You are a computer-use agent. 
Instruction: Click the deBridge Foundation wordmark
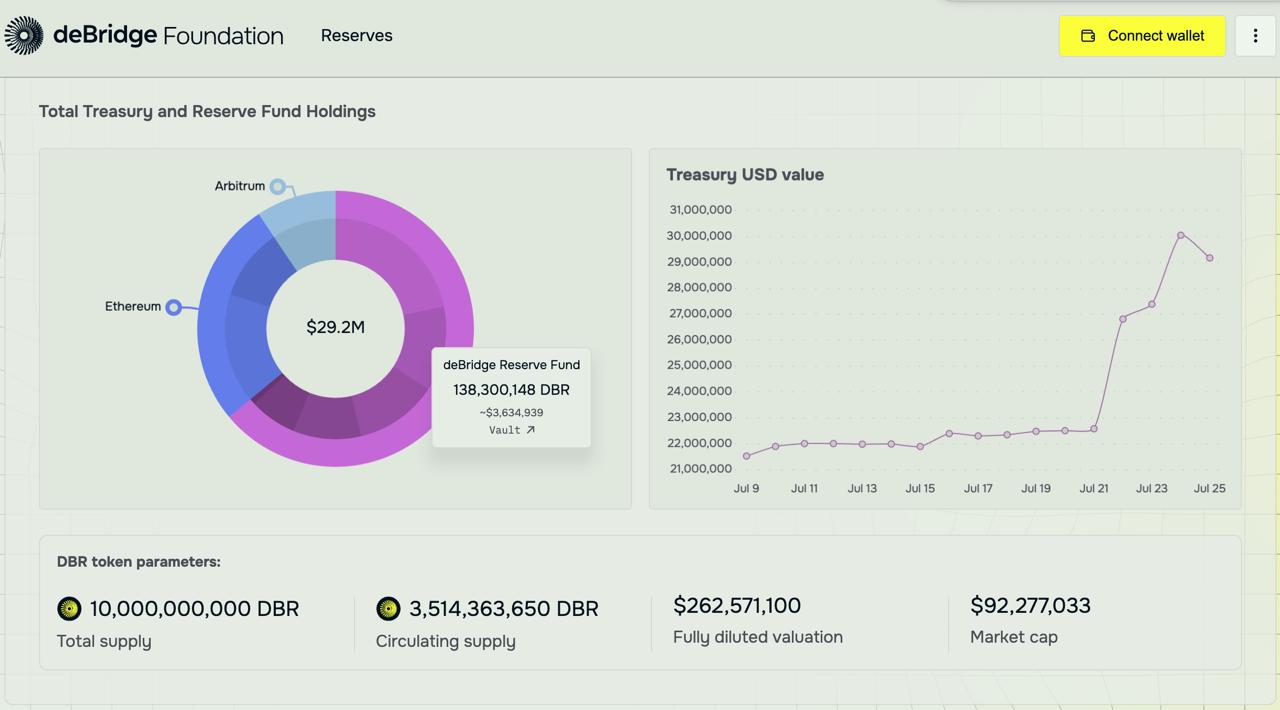click(168, 35)
